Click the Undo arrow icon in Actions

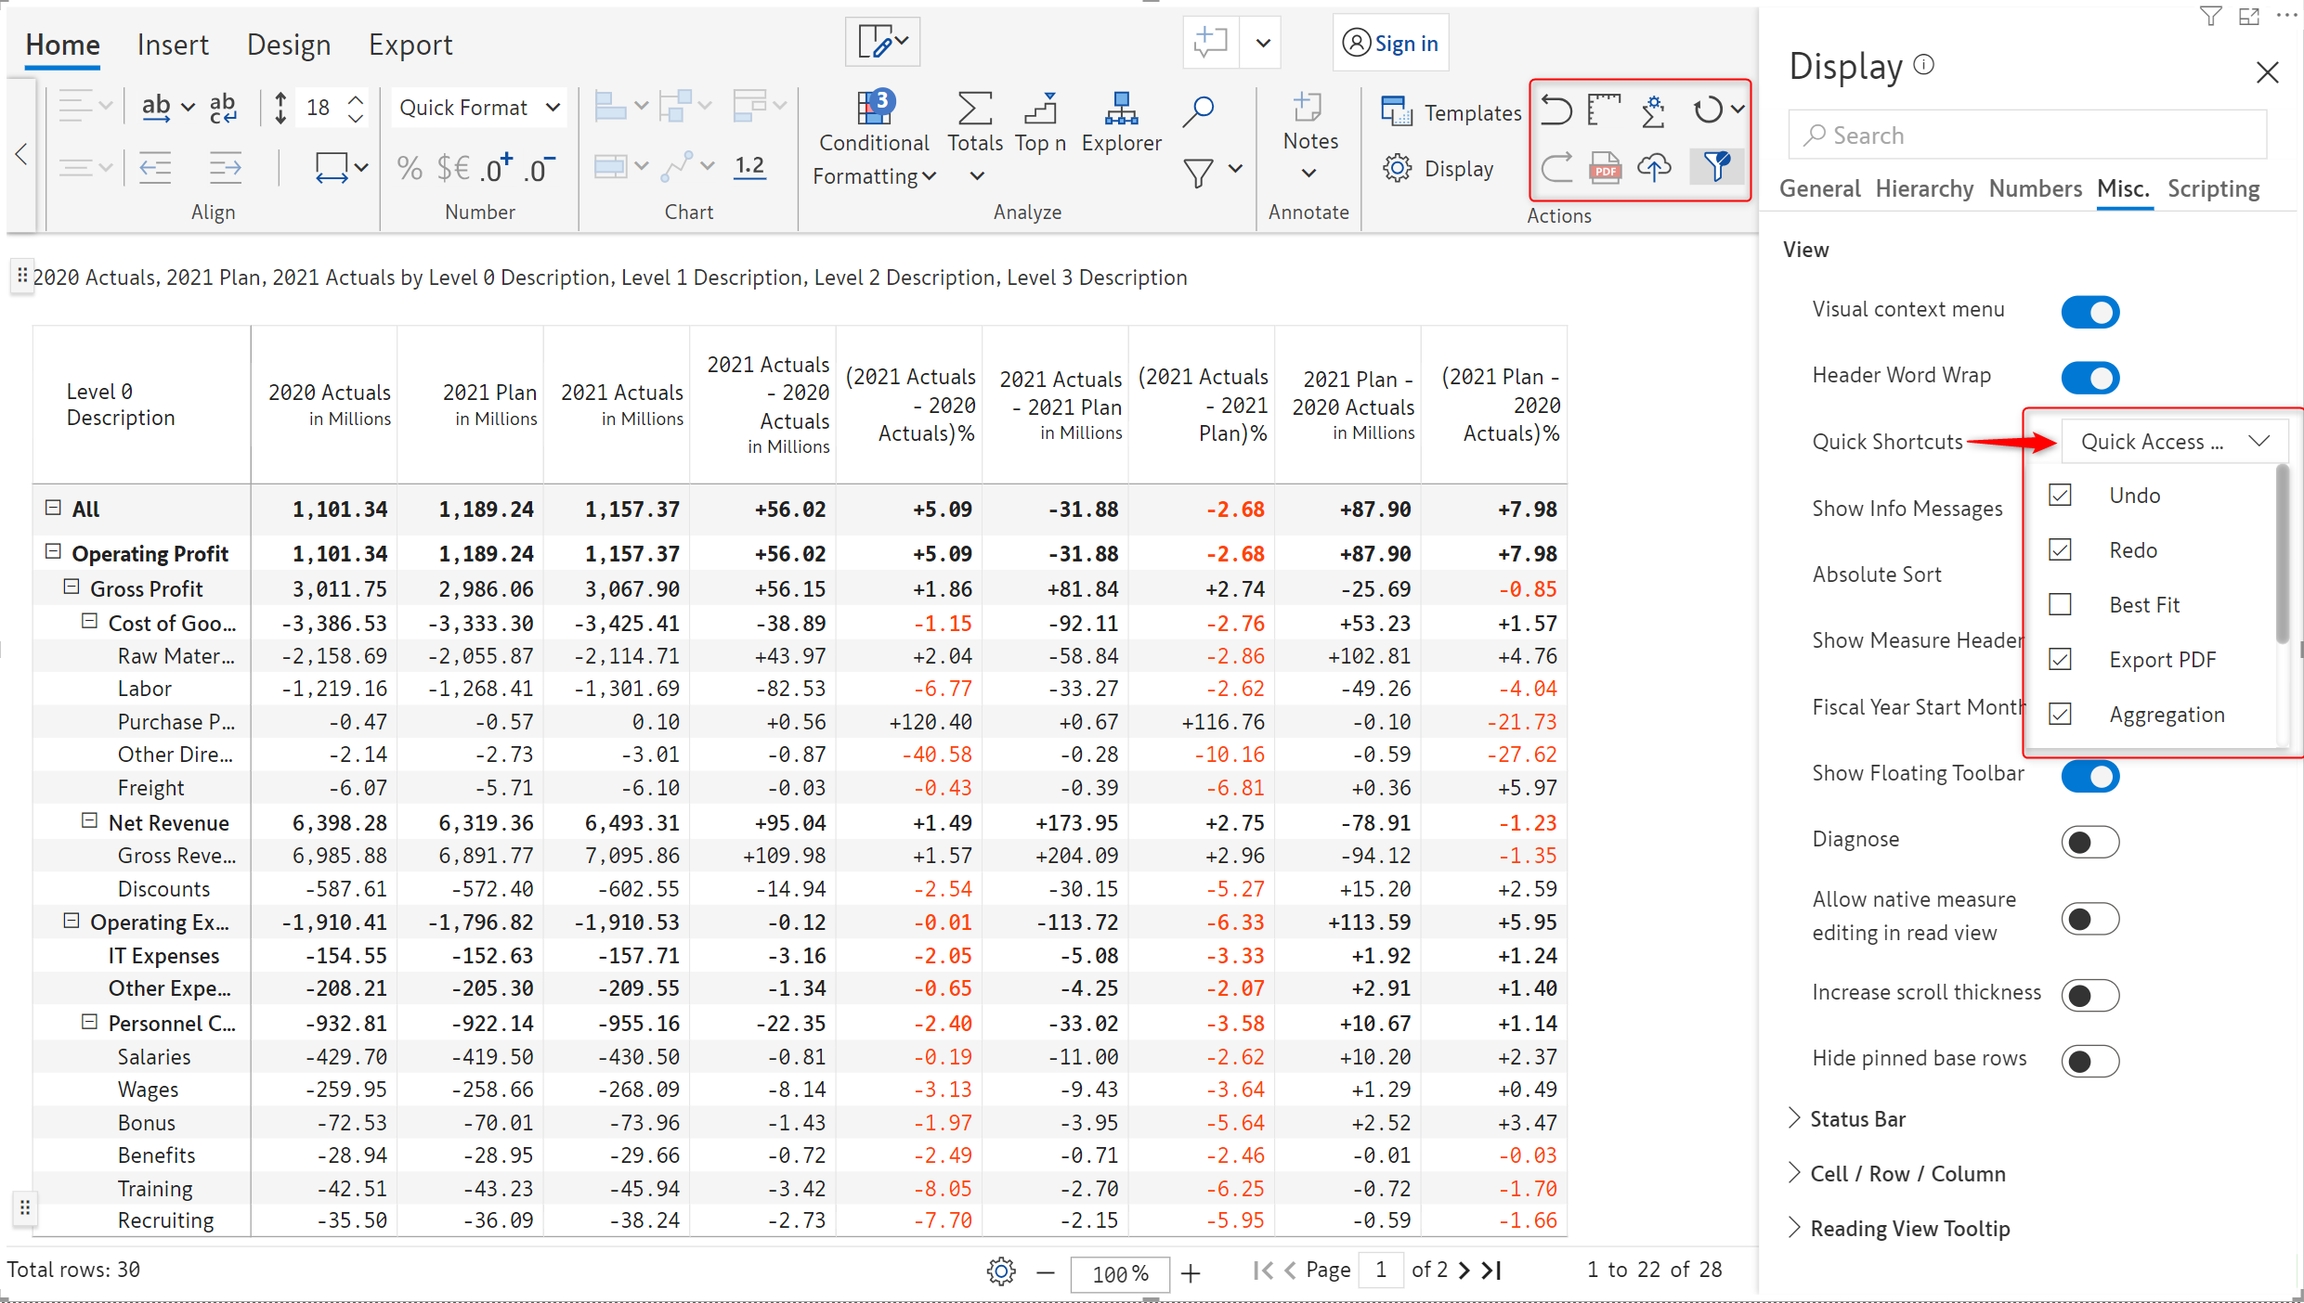[x=1556, y=109]
